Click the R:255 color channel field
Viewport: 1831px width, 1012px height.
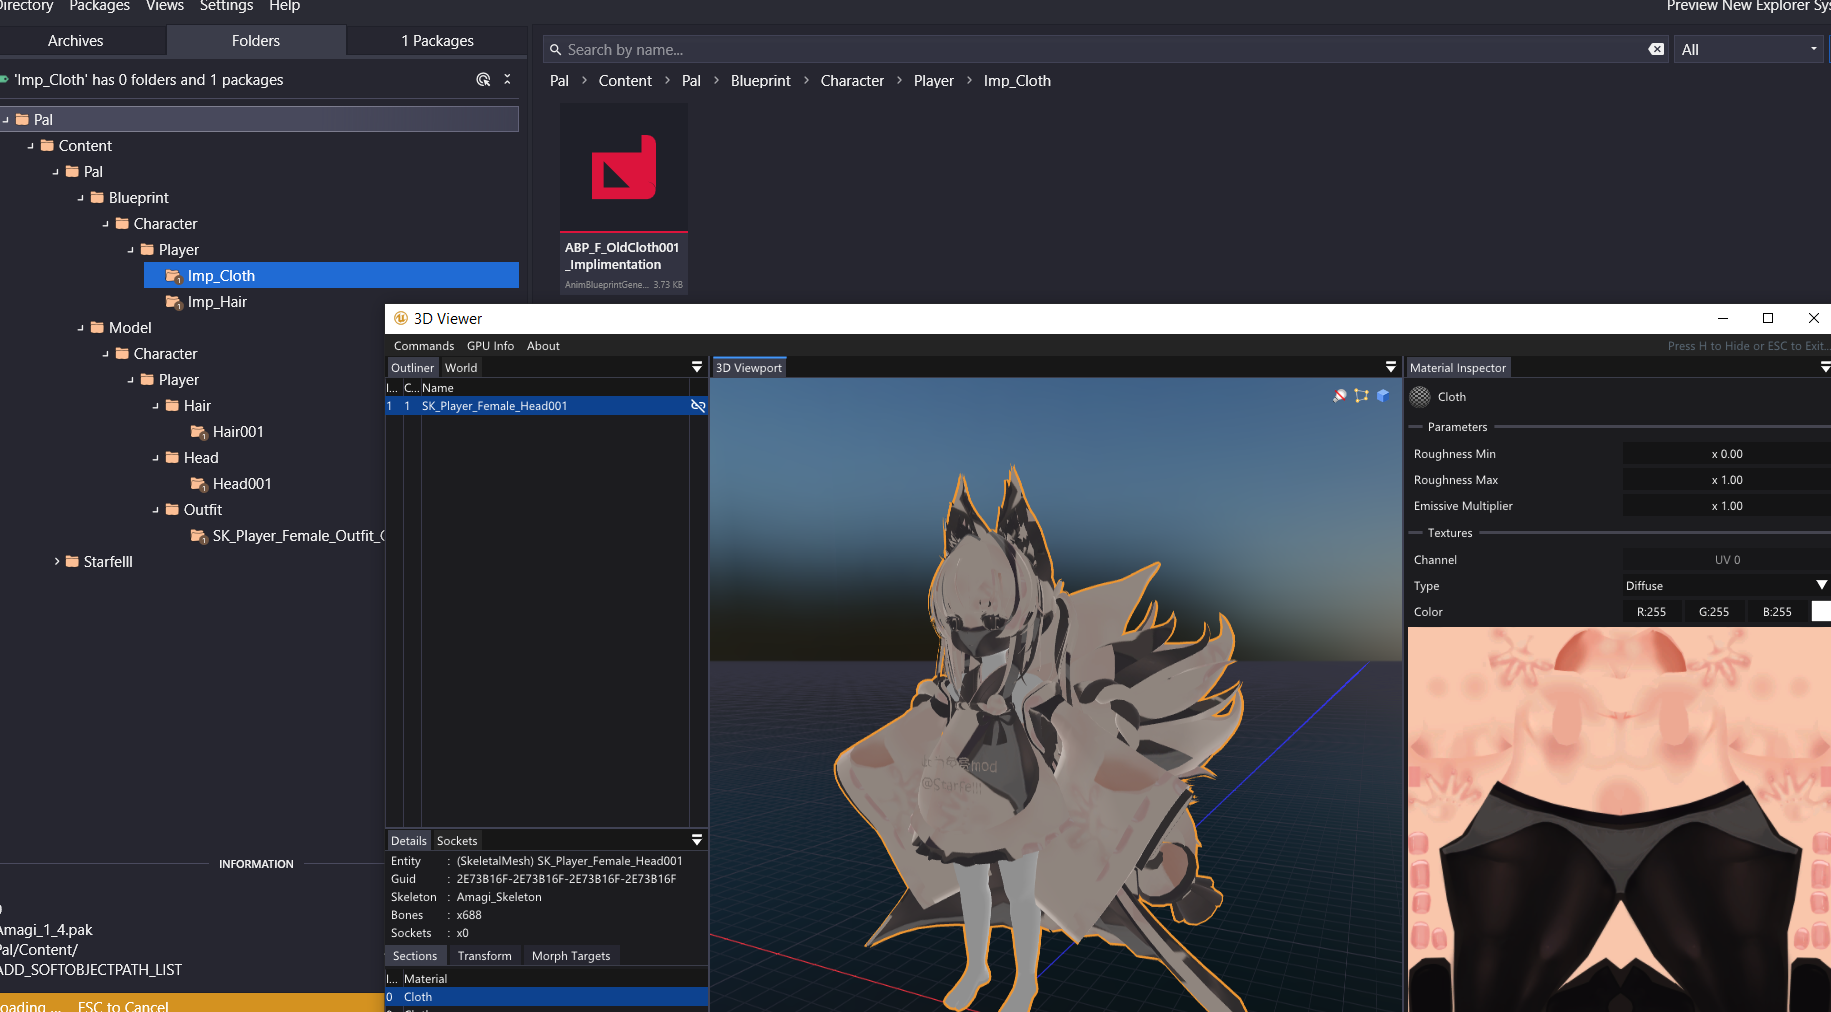(1652, 612)
